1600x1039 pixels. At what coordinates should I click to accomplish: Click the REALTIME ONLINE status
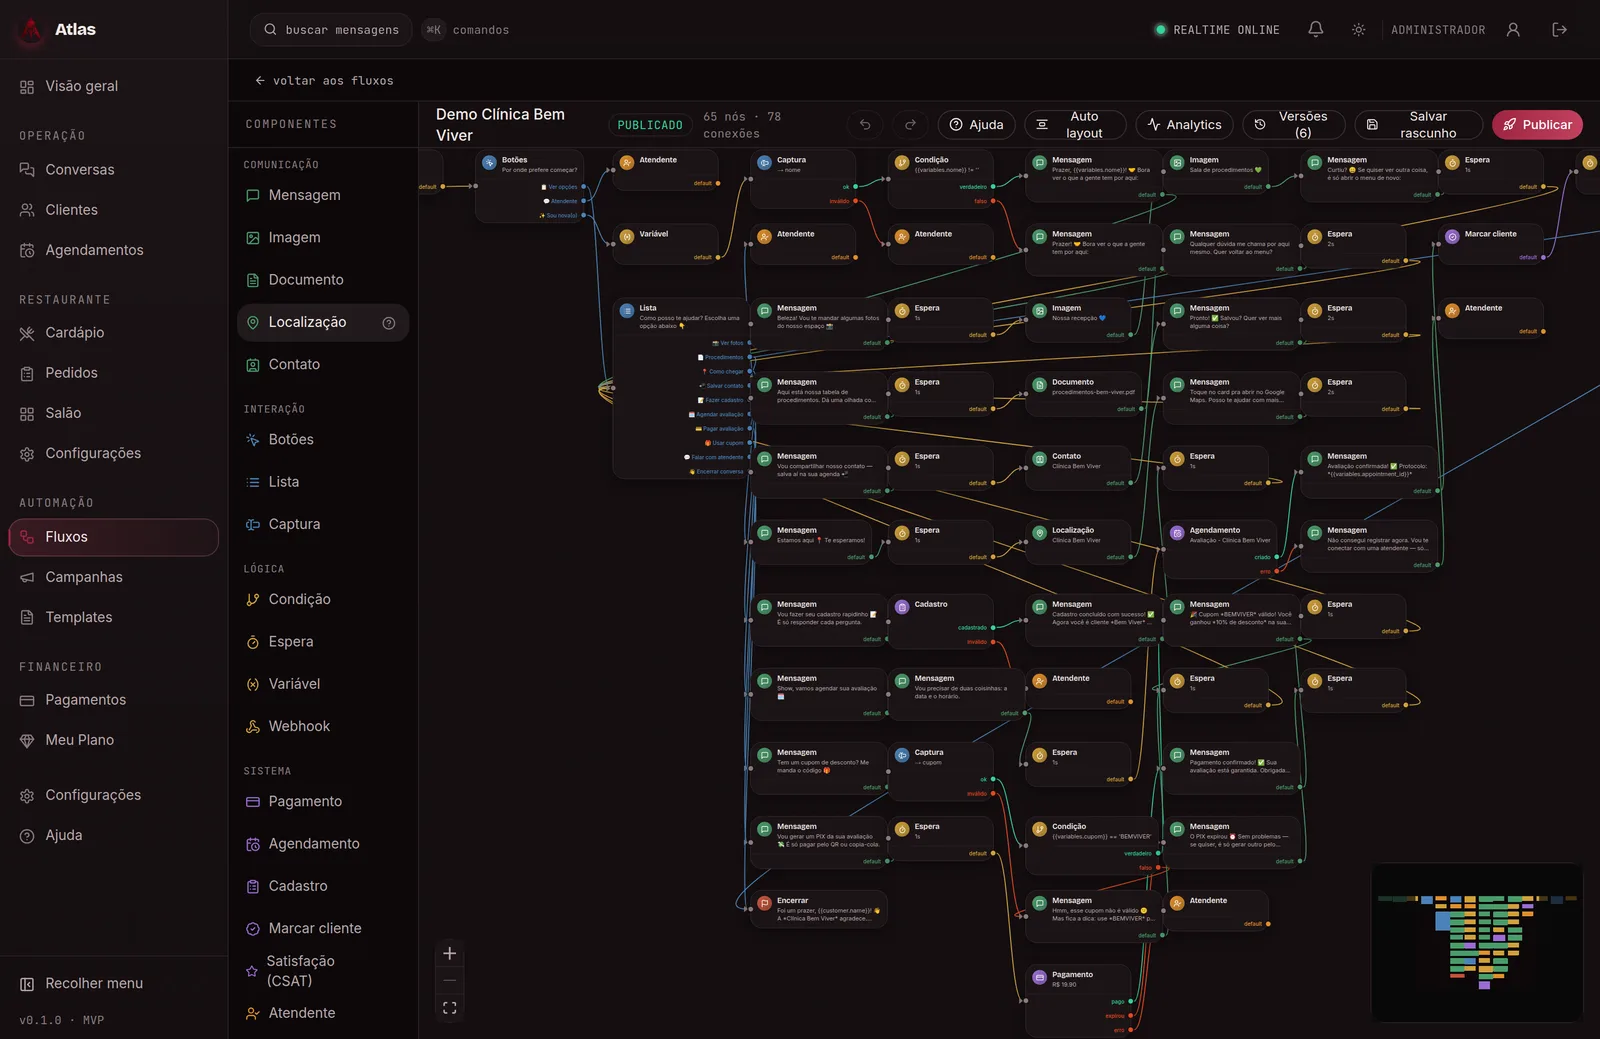click(x=1217, y=30)
